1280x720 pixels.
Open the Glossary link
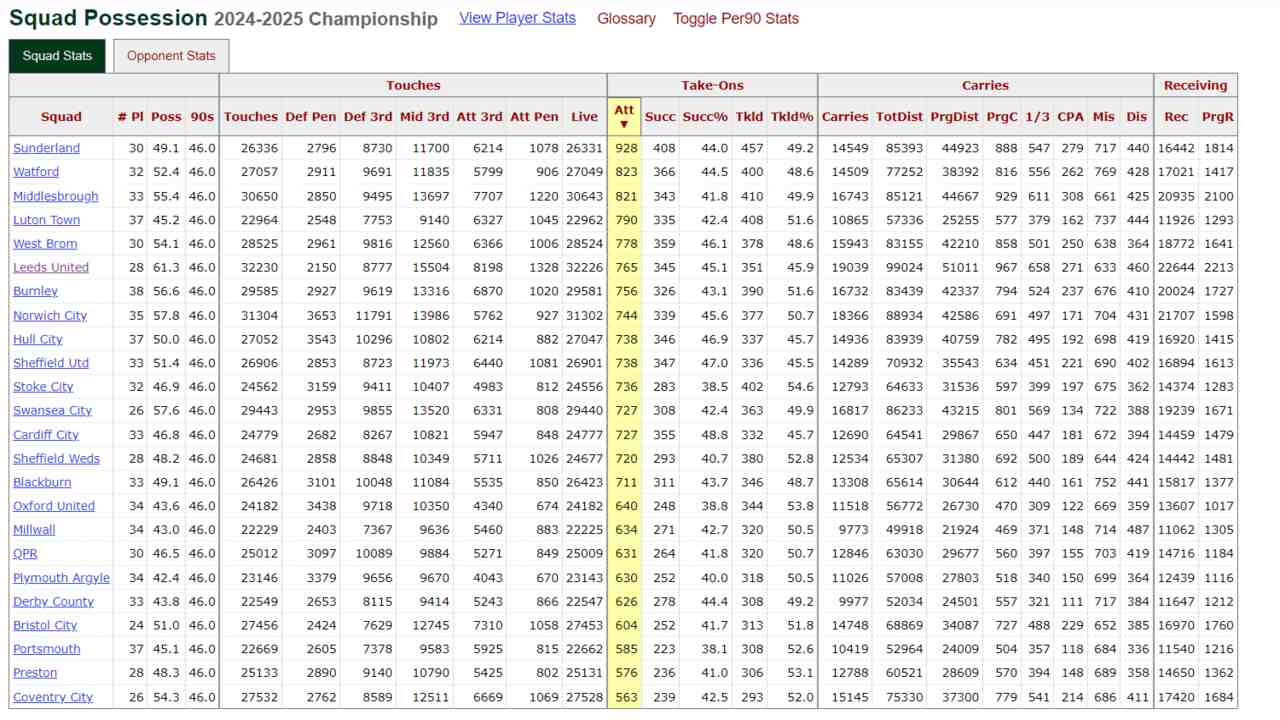(626, 18)
